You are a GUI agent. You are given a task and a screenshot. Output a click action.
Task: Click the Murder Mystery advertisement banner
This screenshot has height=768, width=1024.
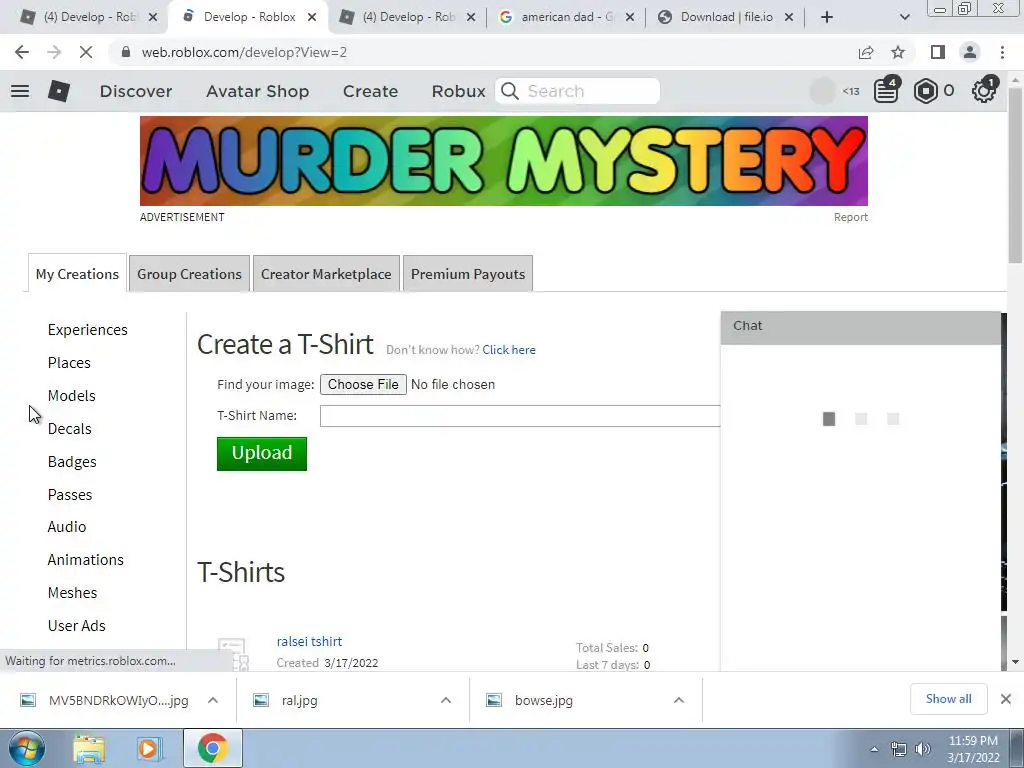[x=504, y=161]
